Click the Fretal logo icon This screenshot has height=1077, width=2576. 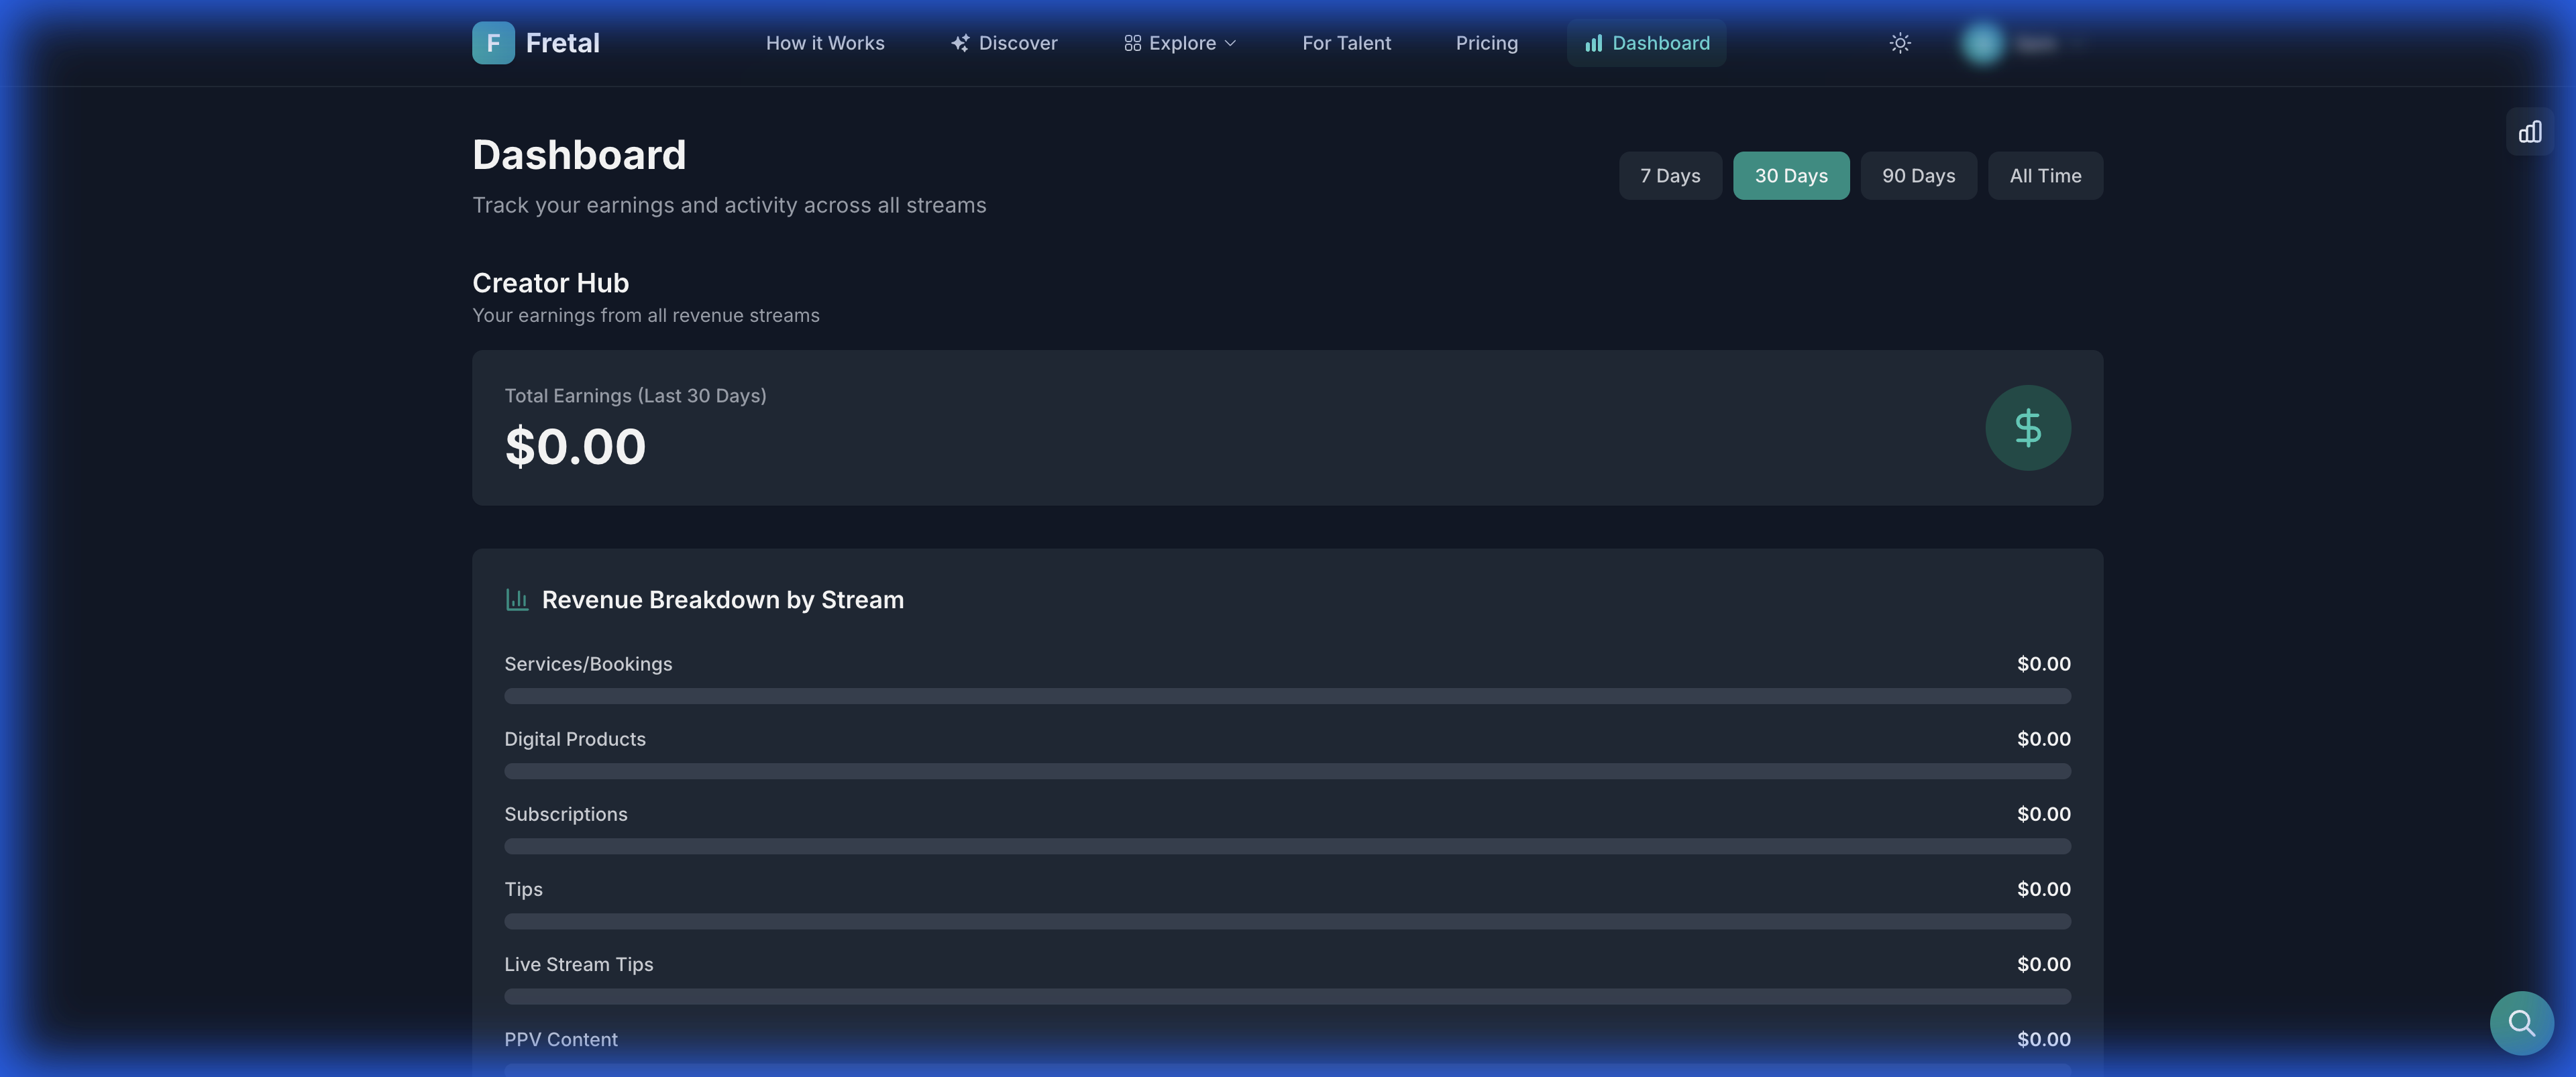pos(493,43)
